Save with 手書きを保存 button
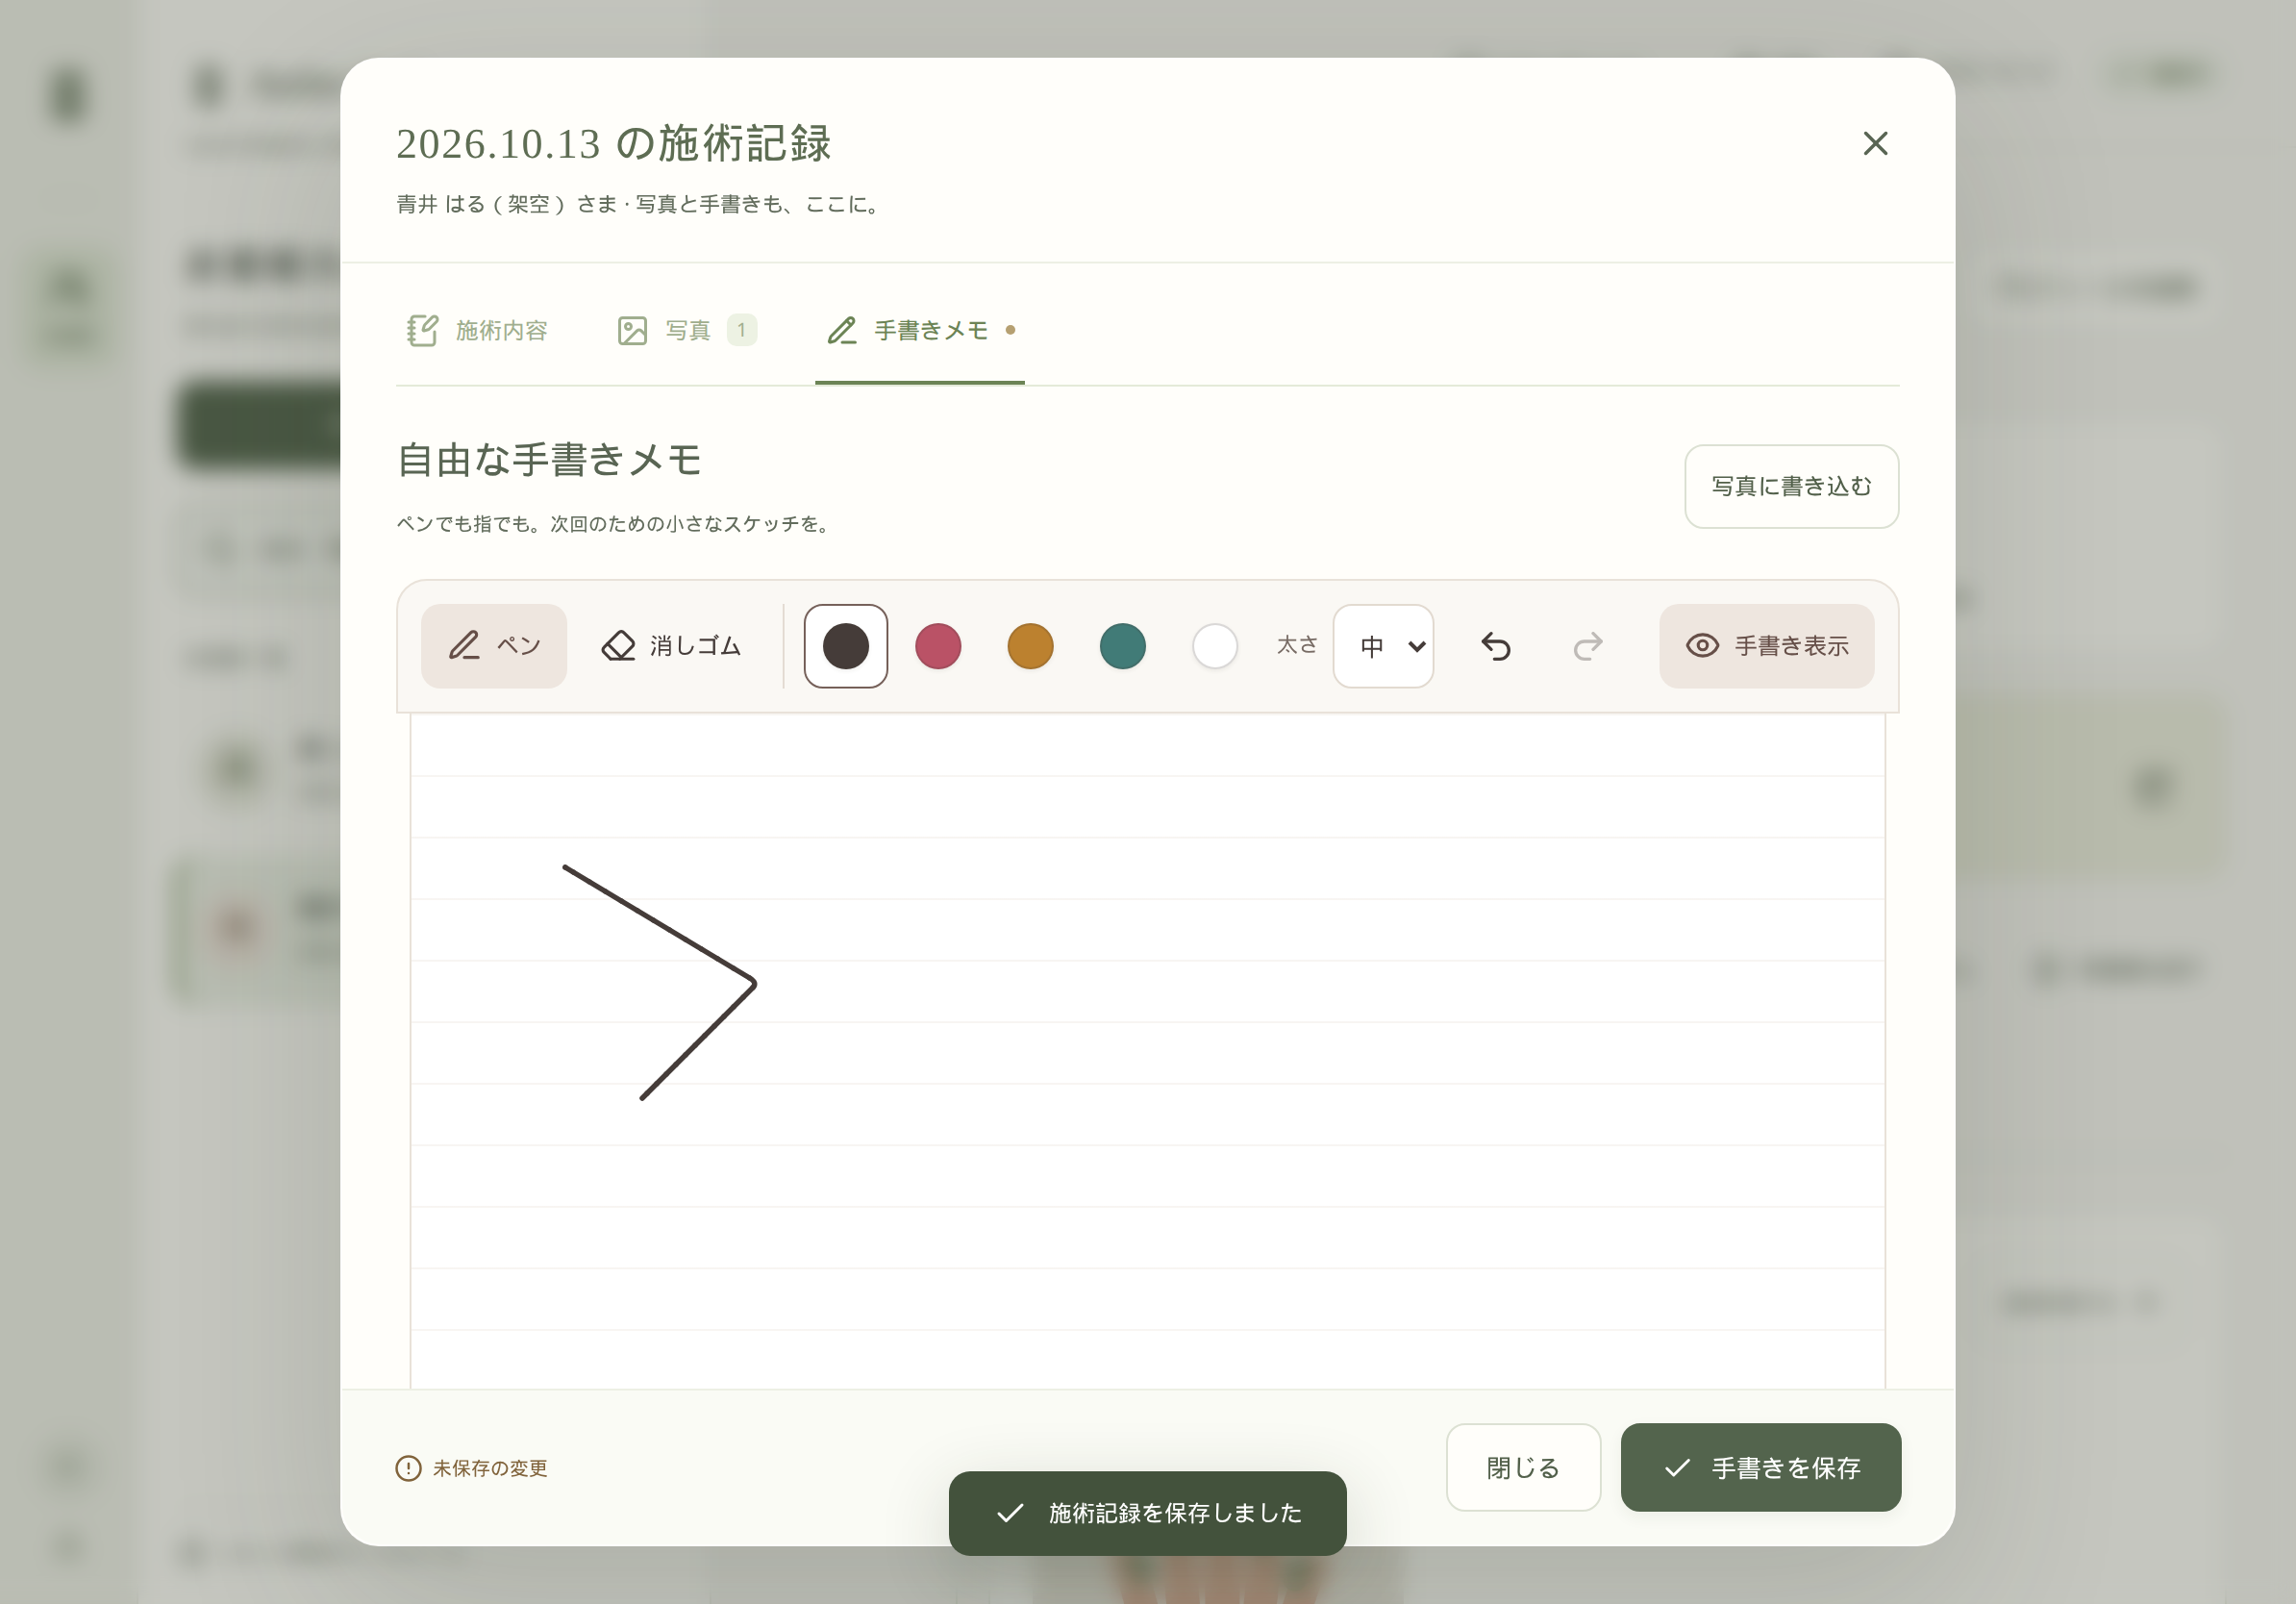This screenshot has height=1604, width=2296. point(1760,1467)
